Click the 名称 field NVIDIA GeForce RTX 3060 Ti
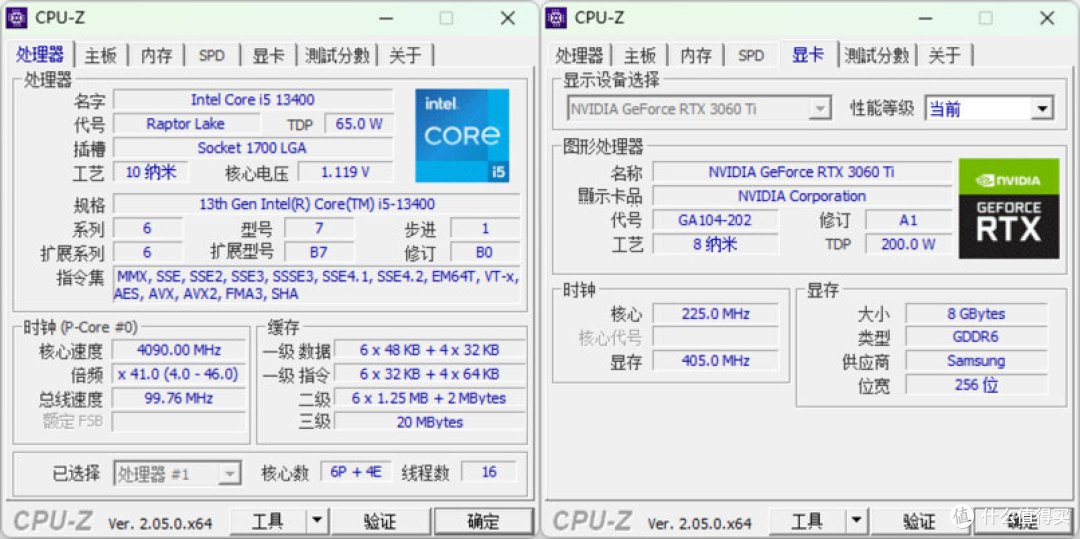Image resolution: width=1080 pixels, height=539 pixels. pyautogui.click(x=802, y=172)
